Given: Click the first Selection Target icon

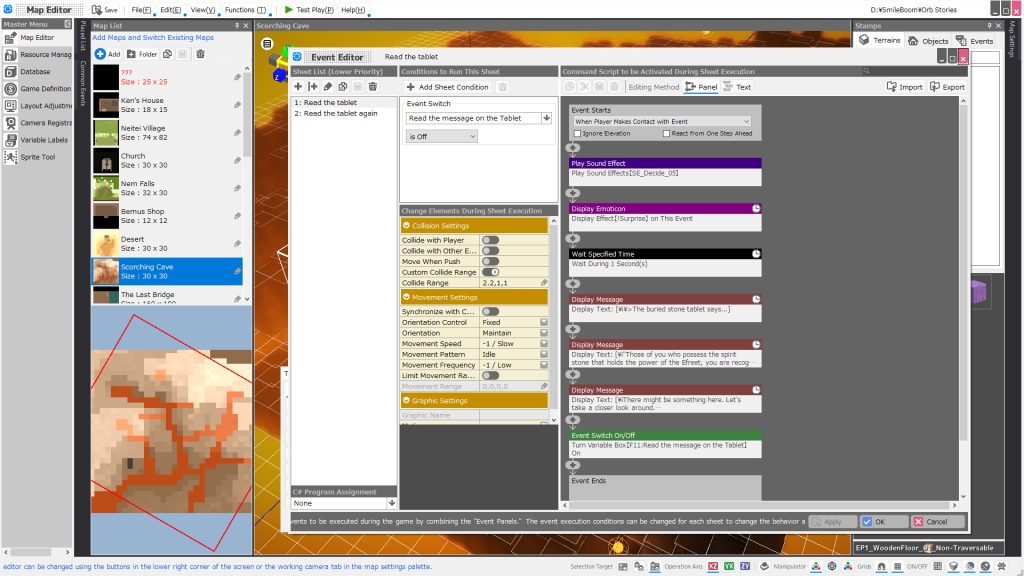Looking at the screenshot, I should point(623,566).
